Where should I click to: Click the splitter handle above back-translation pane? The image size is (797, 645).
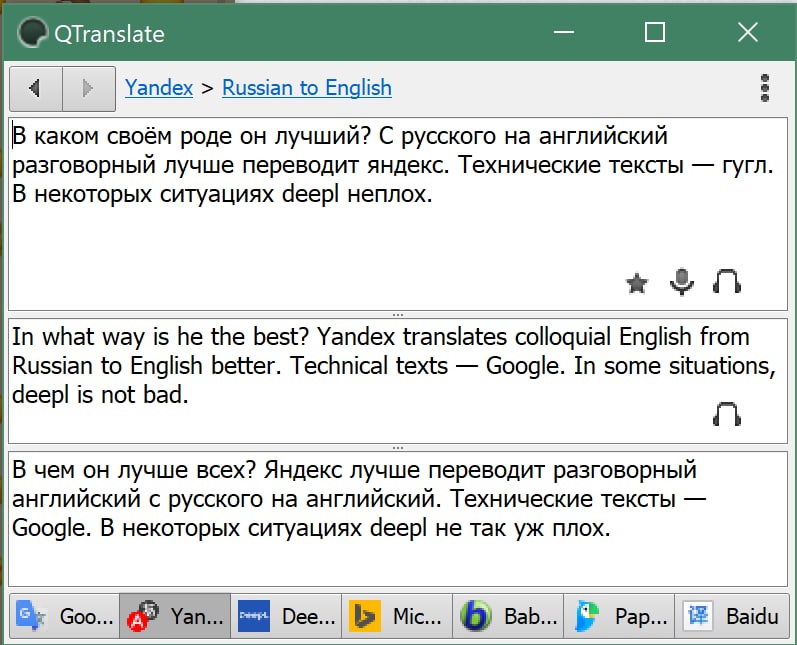pyautogui.click(x=398, y=448)
